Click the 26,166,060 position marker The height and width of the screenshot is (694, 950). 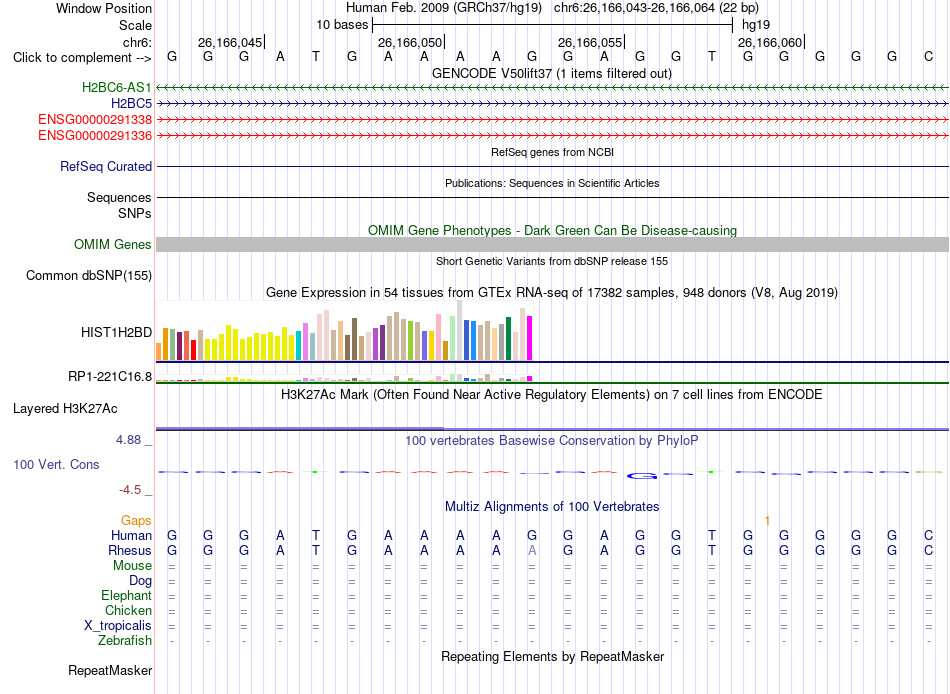[x=770, y=42]
